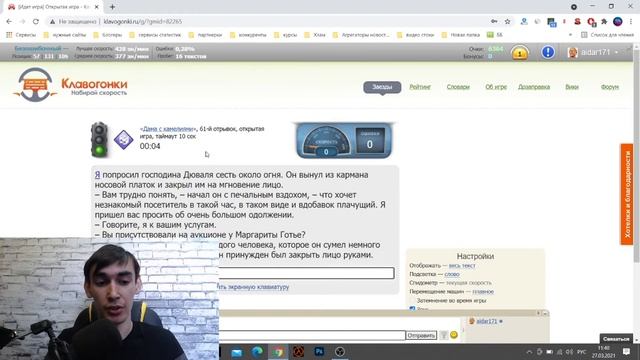Expand the bookmarks overflow chevron
The image size is (640, 360).
[x=570, y=35]
